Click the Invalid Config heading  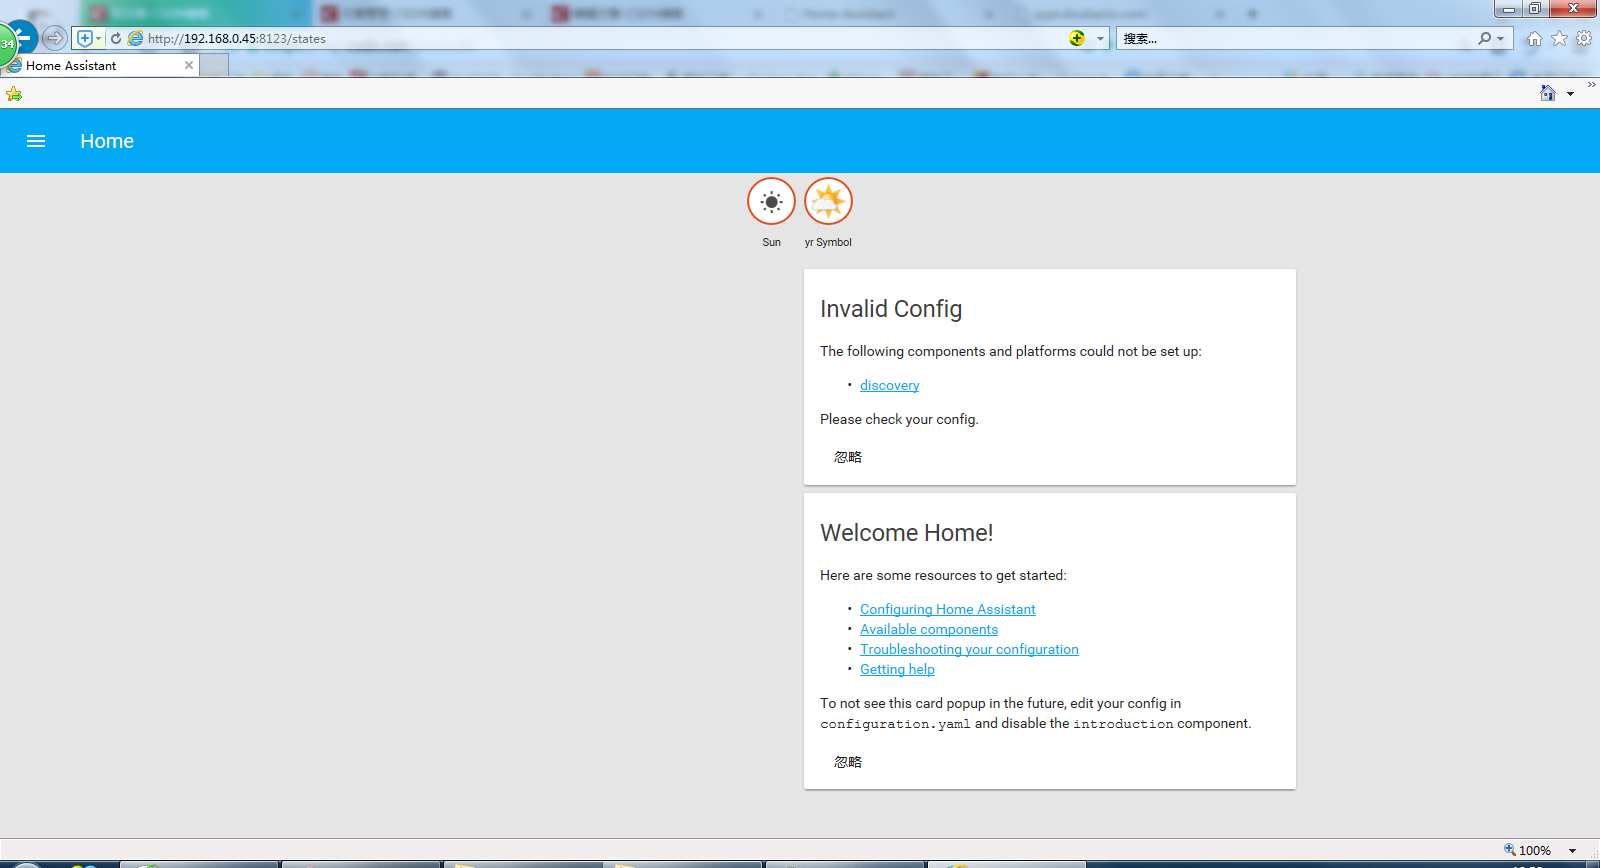[x=891, y=309]
